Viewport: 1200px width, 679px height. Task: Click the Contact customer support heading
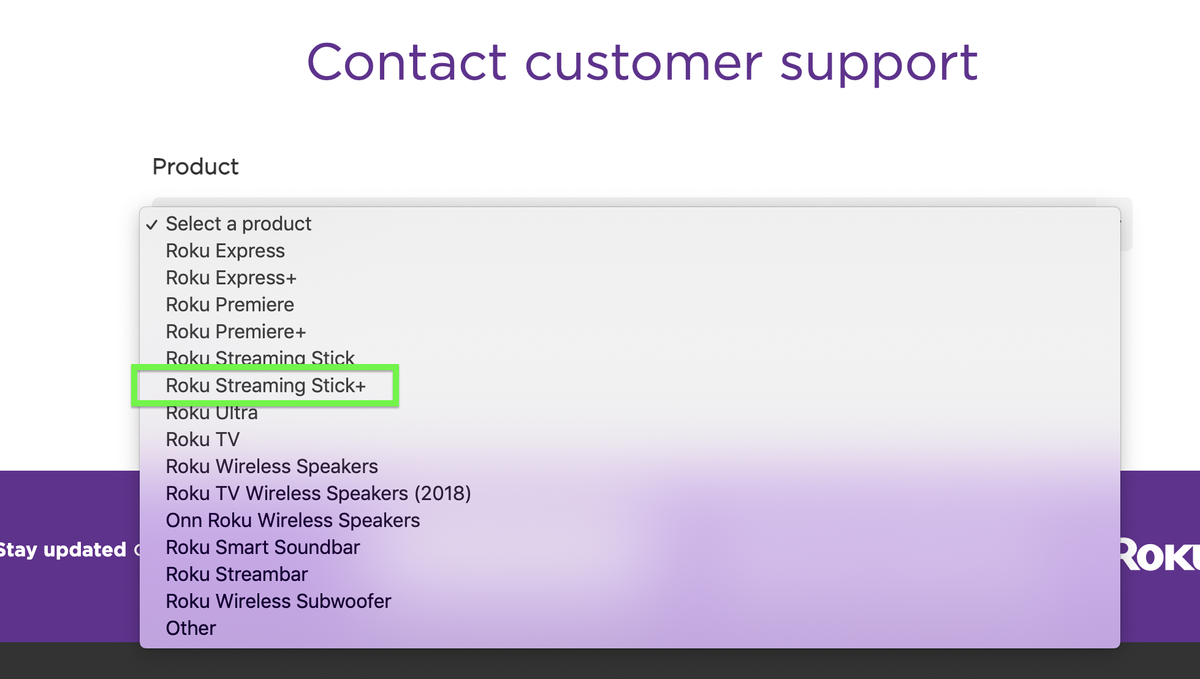pyautogui.click(x=643, y=62)
